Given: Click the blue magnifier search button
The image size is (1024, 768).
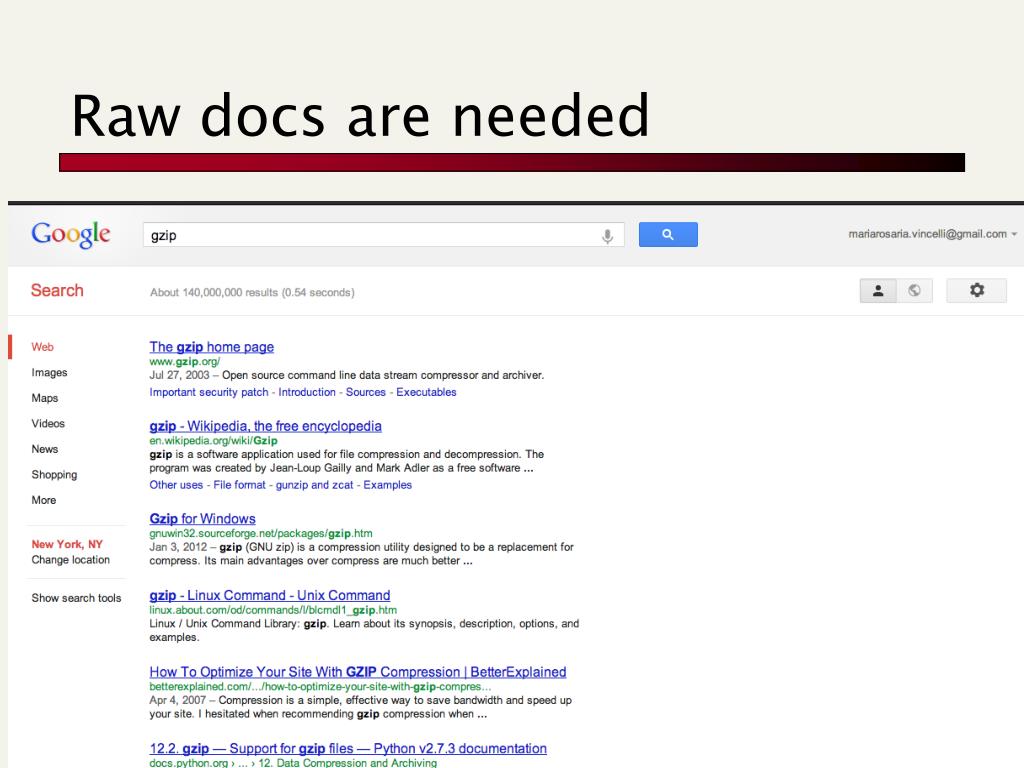Looking at the screenshot, I should coord(667,234).
